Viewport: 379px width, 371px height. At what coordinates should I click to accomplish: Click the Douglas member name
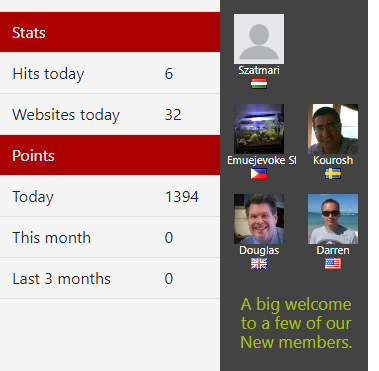pyautogui.click(x=259, y=250)
